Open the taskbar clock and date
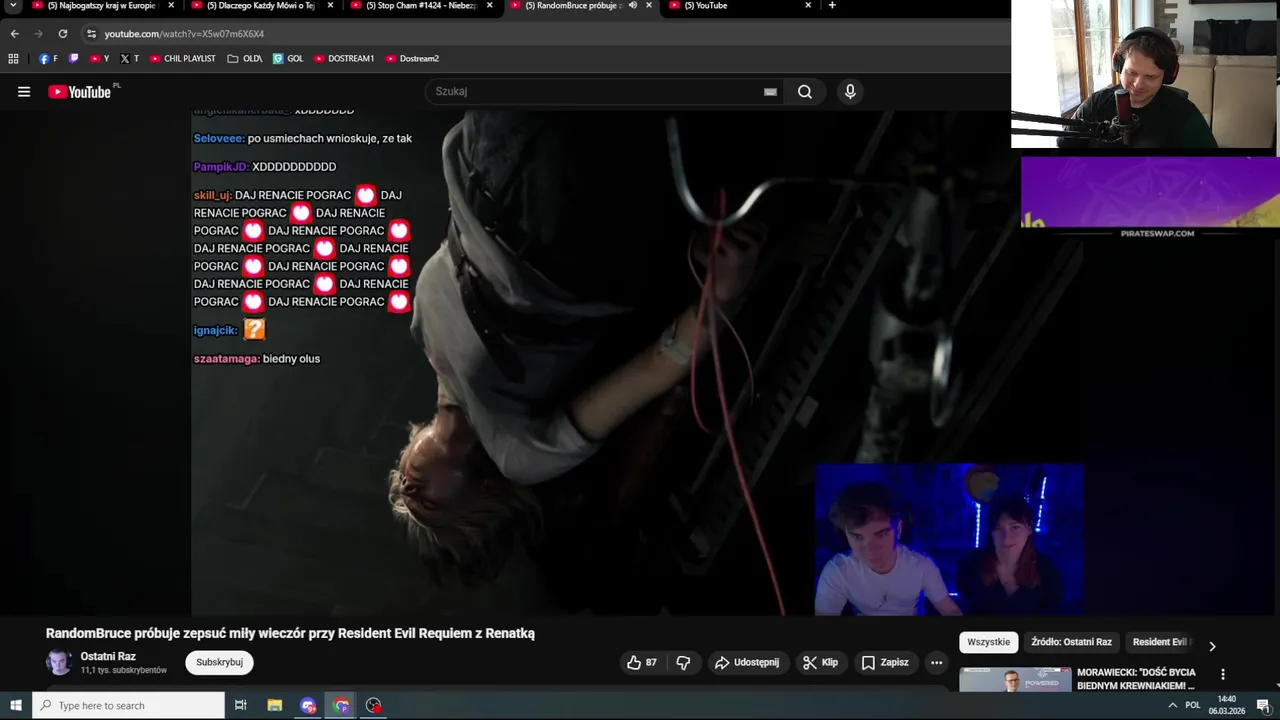The image size is (1280, 720). [x=1226, y=705]
